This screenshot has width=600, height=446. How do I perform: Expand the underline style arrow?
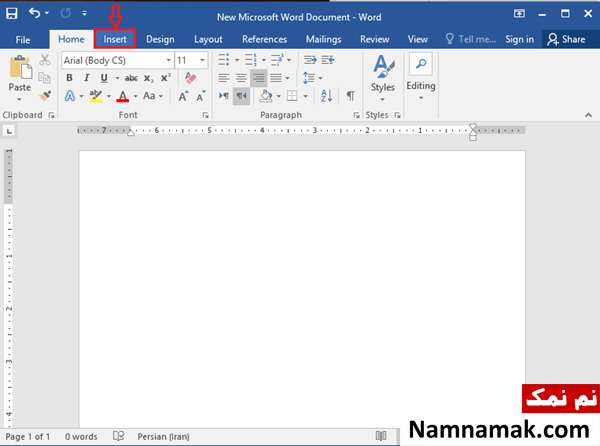117,78
